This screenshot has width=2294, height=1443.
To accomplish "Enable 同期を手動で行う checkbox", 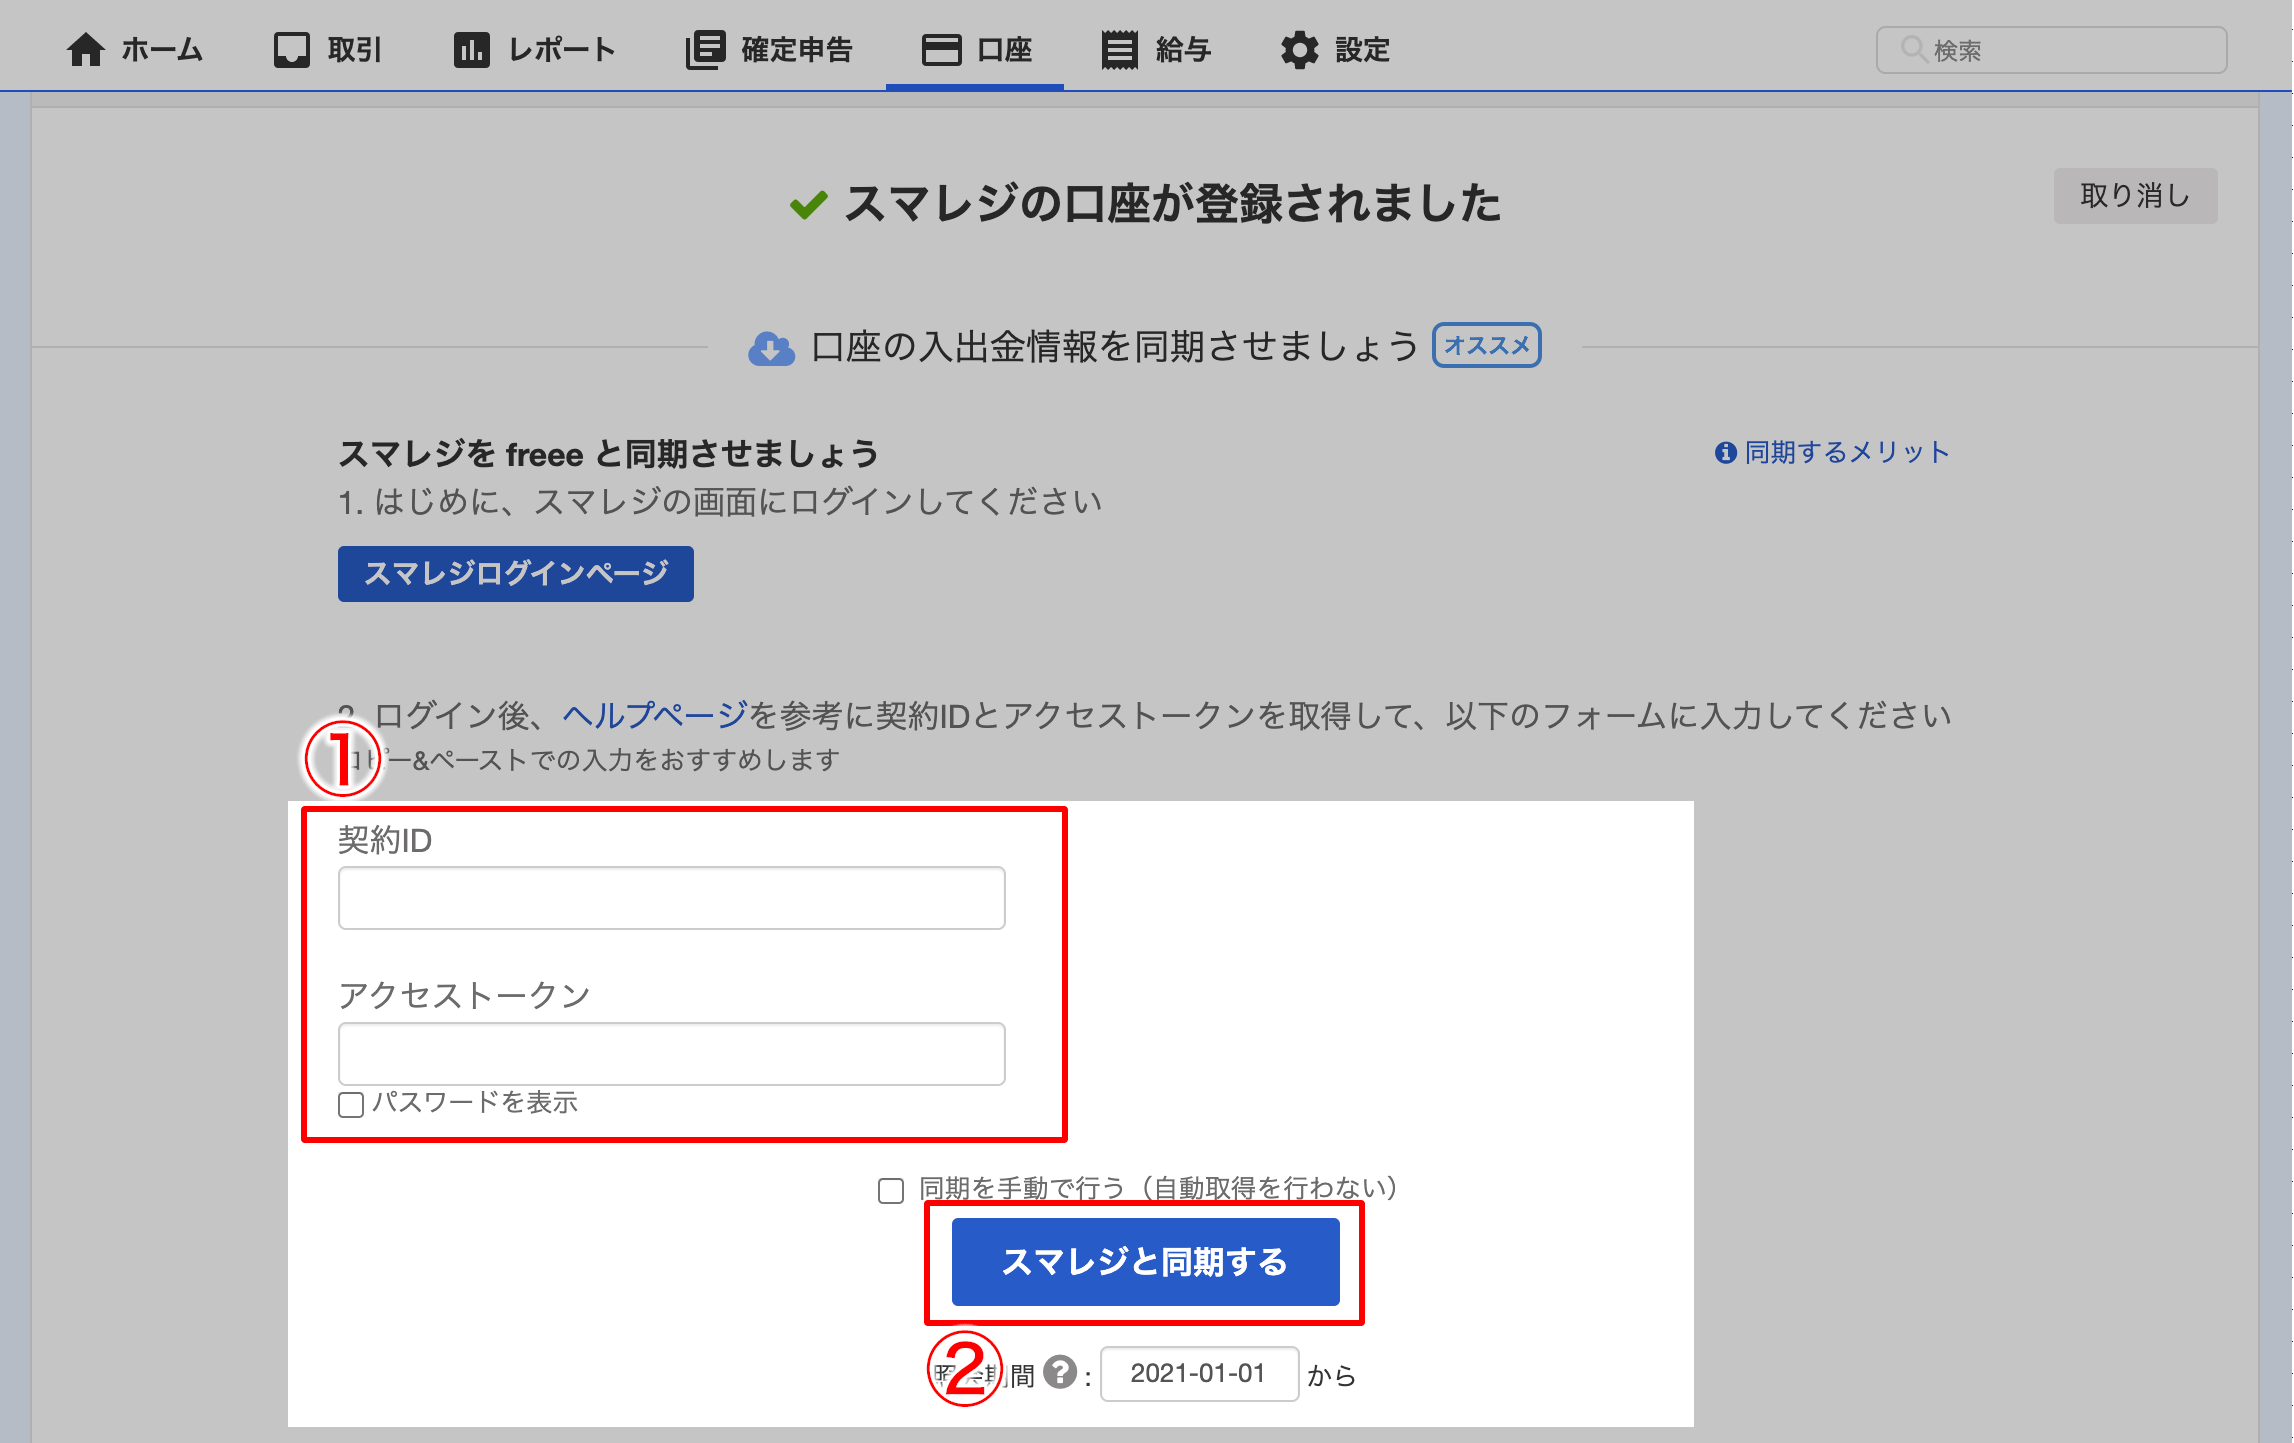I will tap(890, 1190).
